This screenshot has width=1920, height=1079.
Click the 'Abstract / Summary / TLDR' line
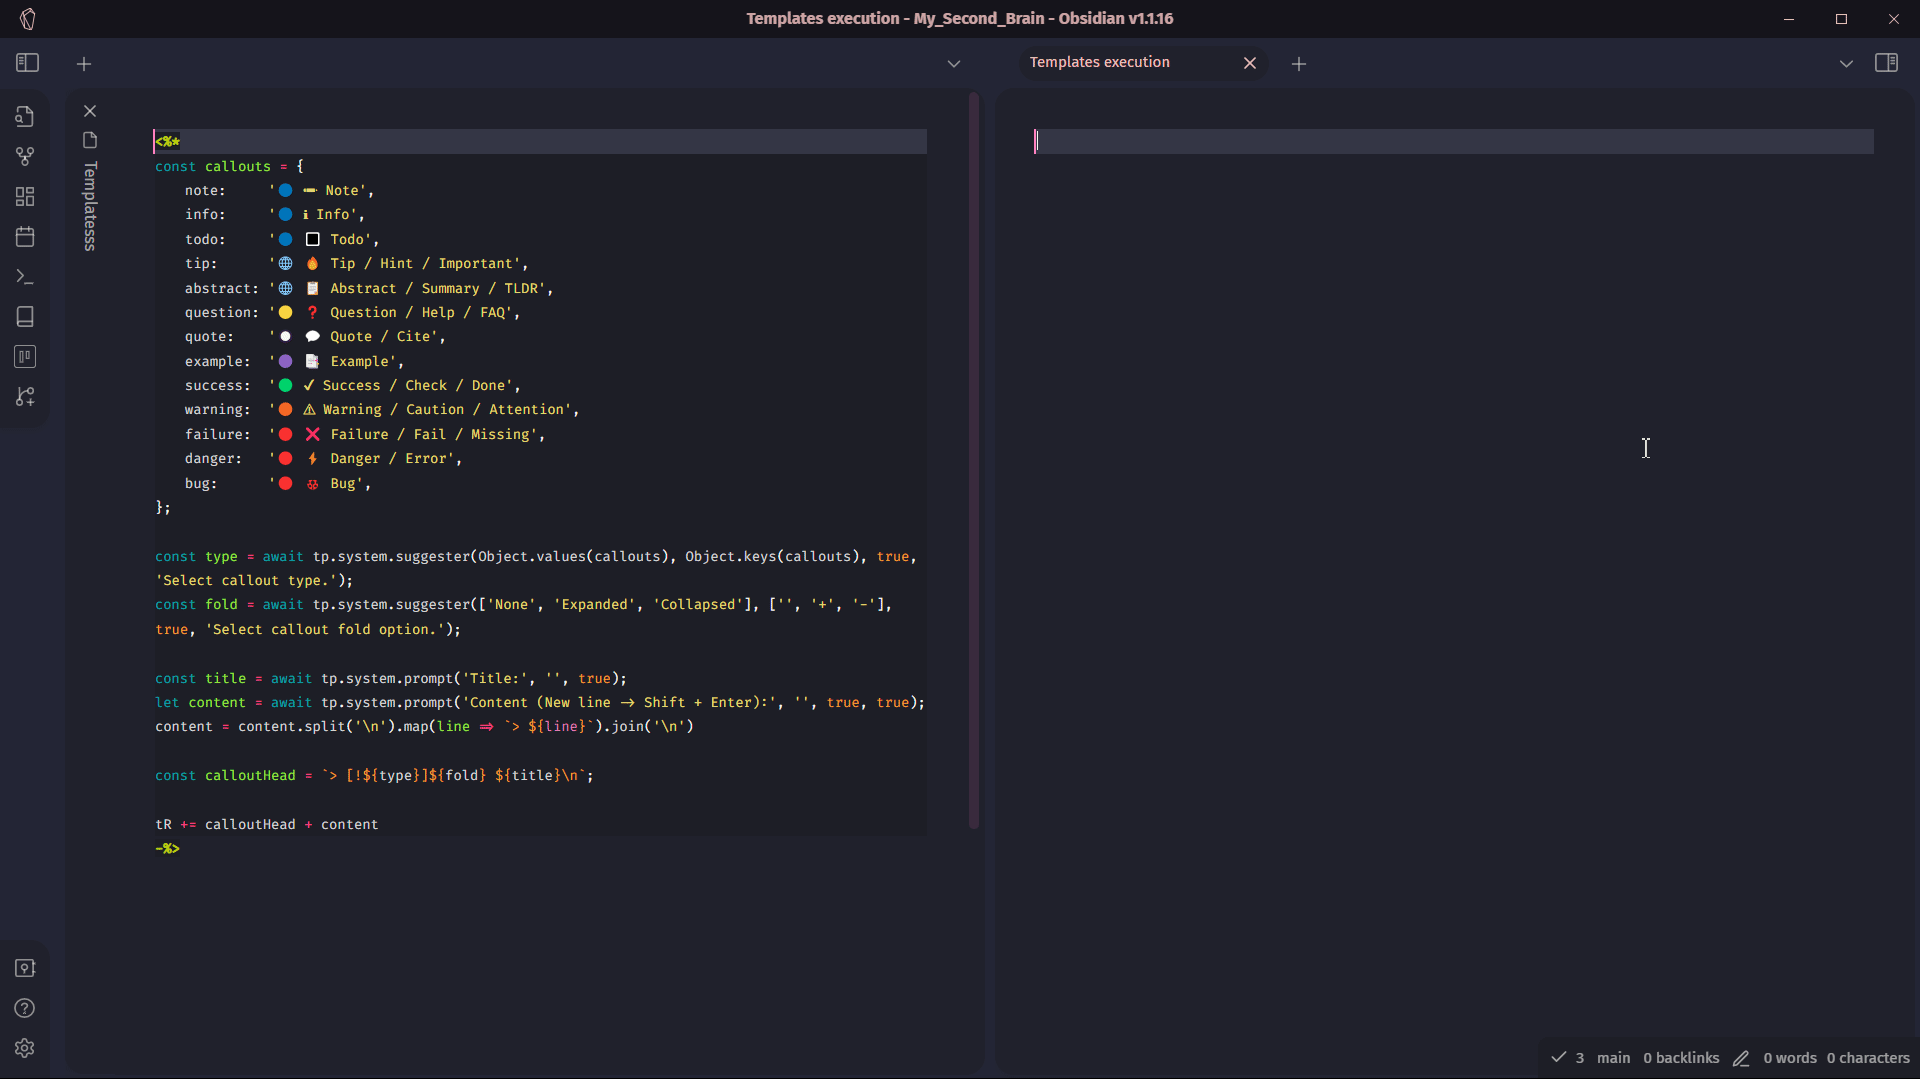click(x=368, y=288)
